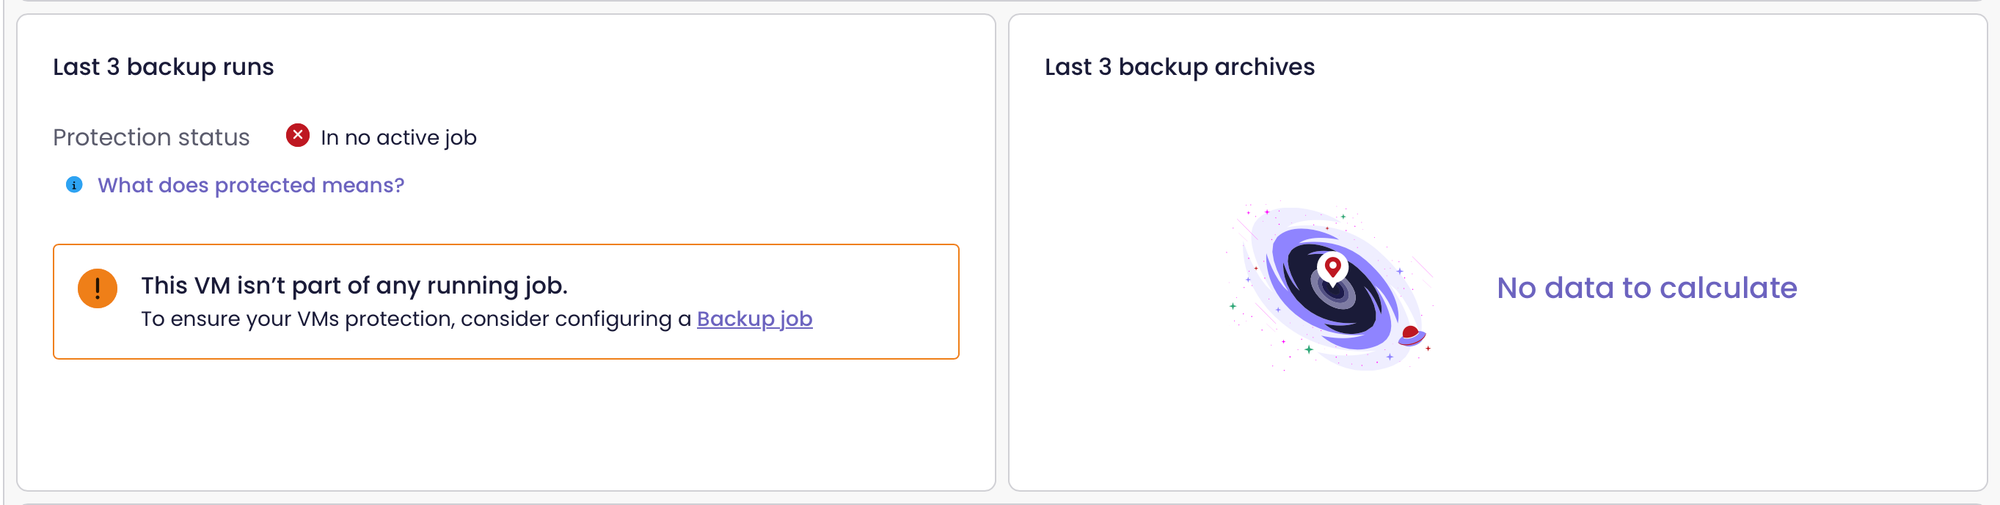This screenshot has height=505, width=2000.
Task: Select the 'Protection status' label
Action: (151, 137)
